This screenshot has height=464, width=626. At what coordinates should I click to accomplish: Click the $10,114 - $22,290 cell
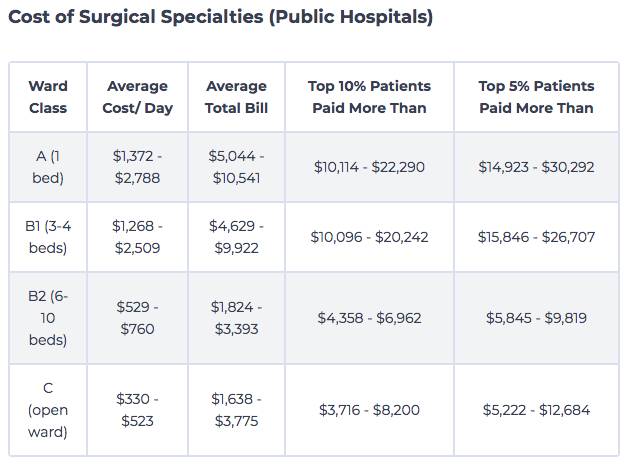(x=369, y=167)
